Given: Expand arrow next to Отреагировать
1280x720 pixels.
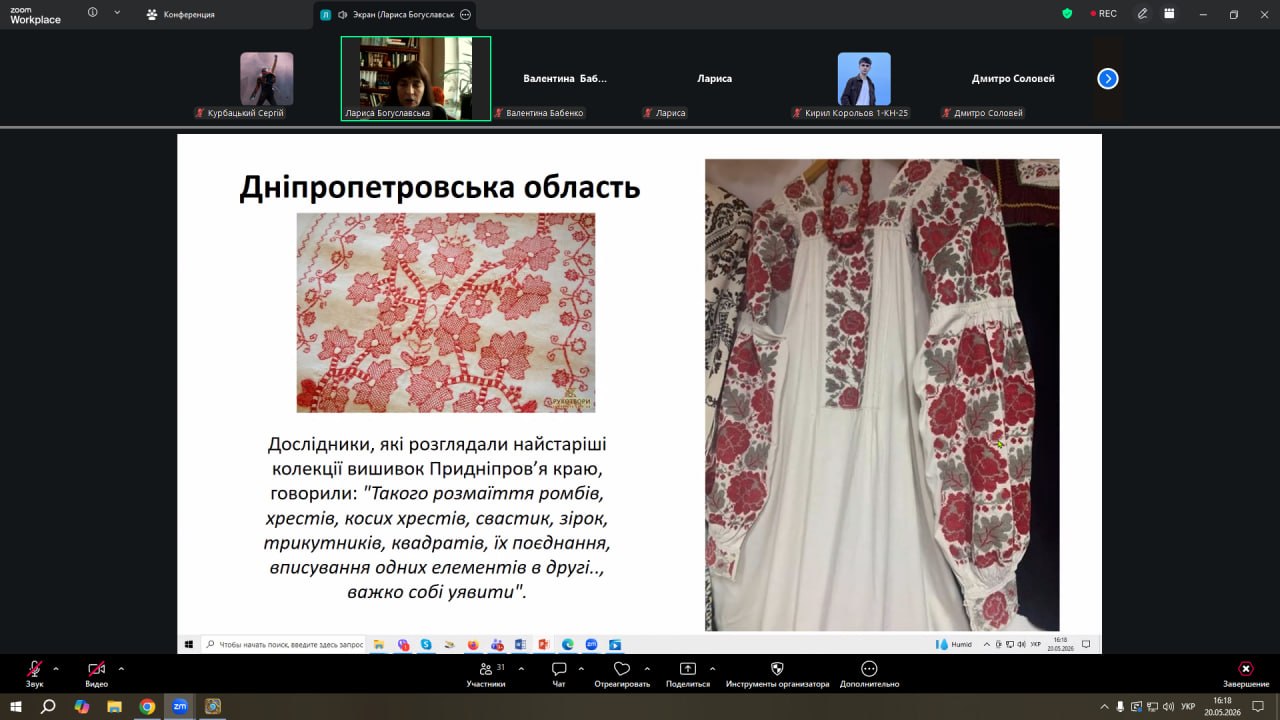Looking at the screenshot, I should coord(647,668).
